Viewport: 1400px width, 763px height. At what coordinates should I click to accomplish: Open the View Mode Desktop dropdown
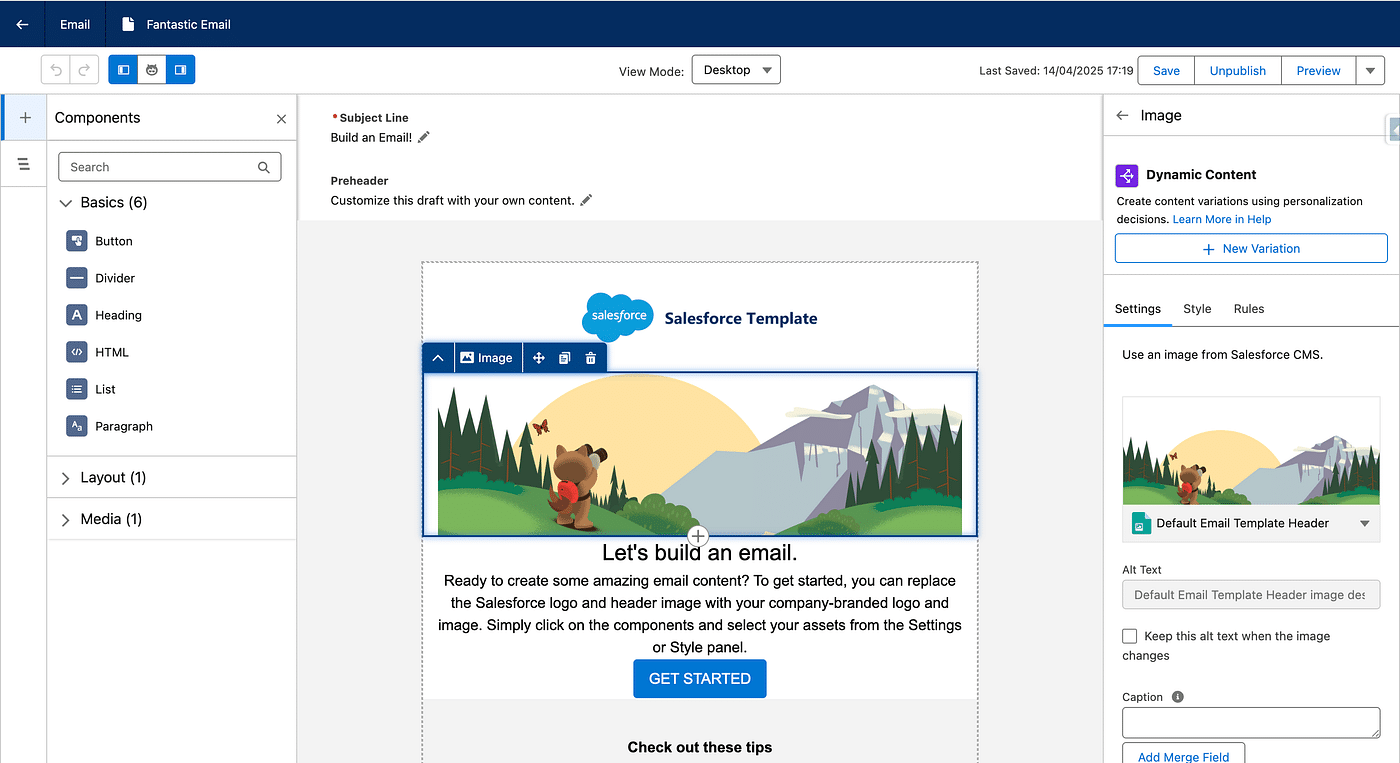[x=735, y=70]
